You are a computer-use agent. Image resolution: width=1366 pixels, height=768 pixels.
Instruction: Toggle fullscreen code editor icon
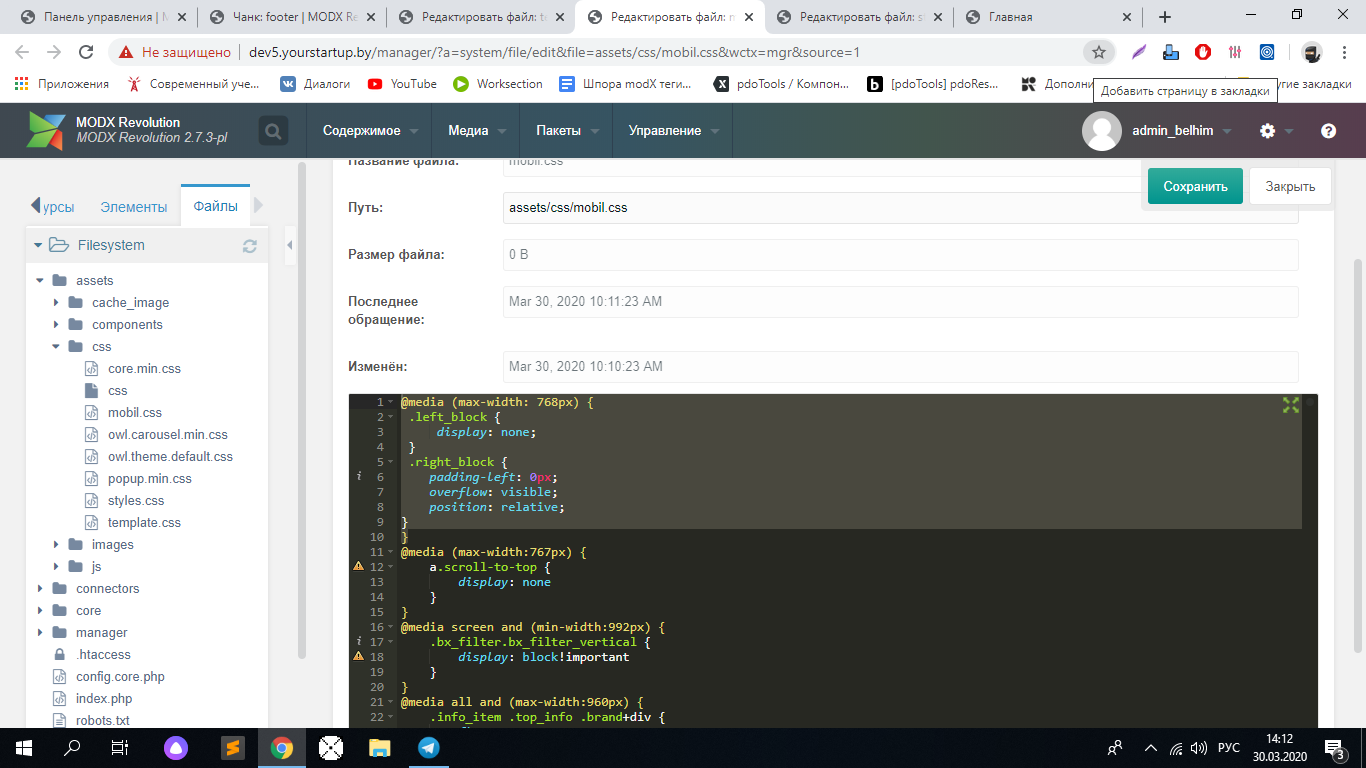point(1291,404)
